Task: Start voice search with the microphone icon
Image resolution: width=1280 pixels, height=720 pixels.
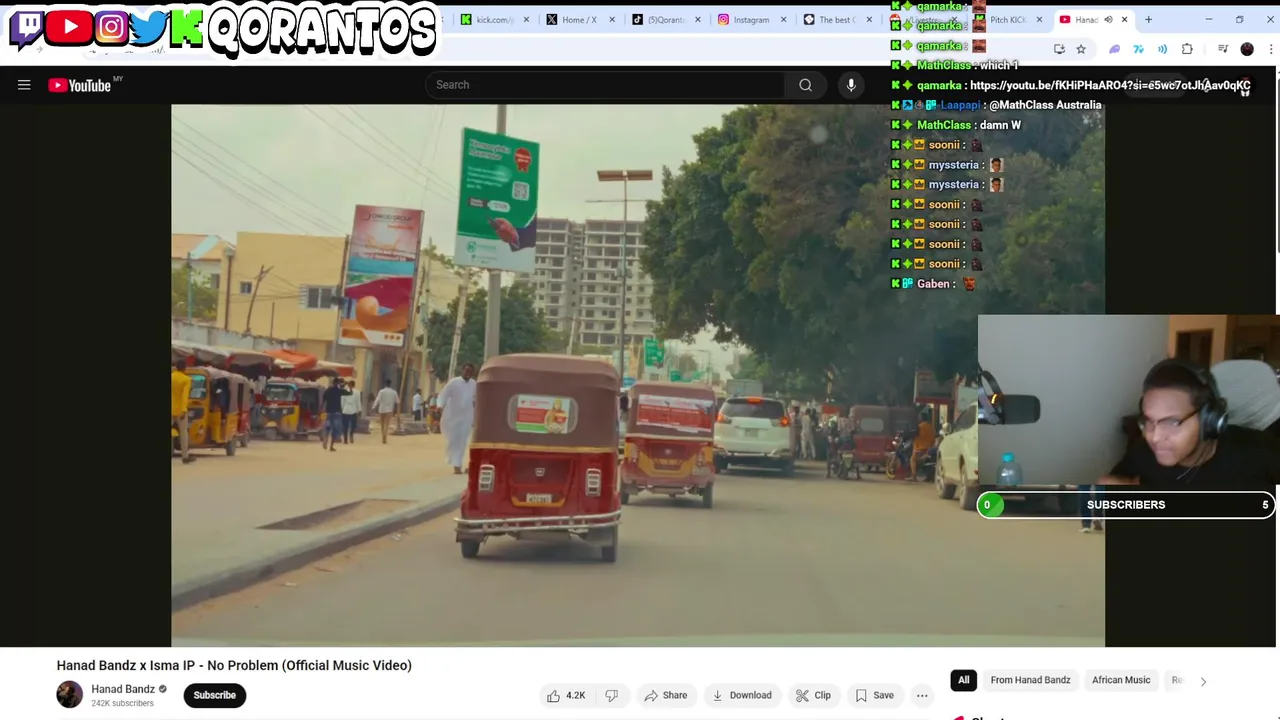Action: tap(851, 85)
